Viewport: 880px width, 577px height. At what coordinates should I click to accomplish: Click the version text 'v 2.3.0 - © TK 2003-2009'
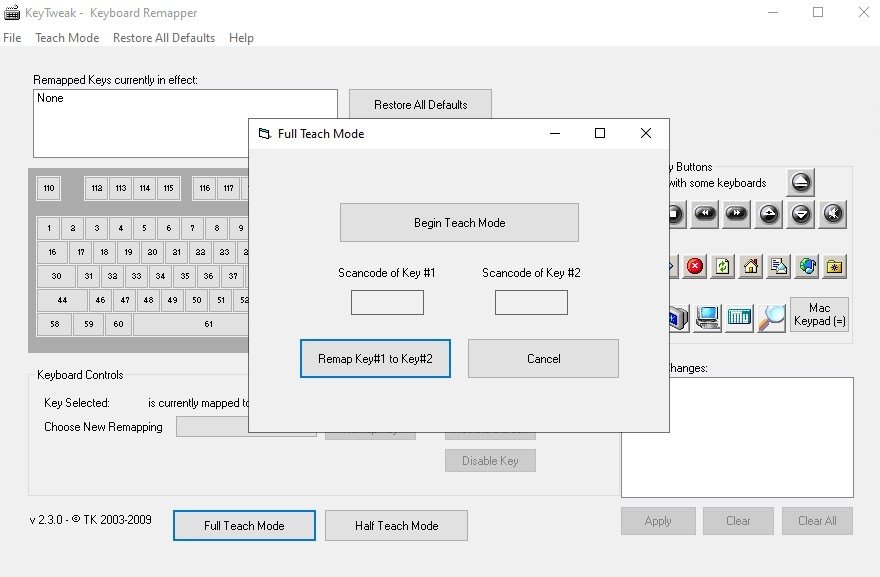point(90,520)
